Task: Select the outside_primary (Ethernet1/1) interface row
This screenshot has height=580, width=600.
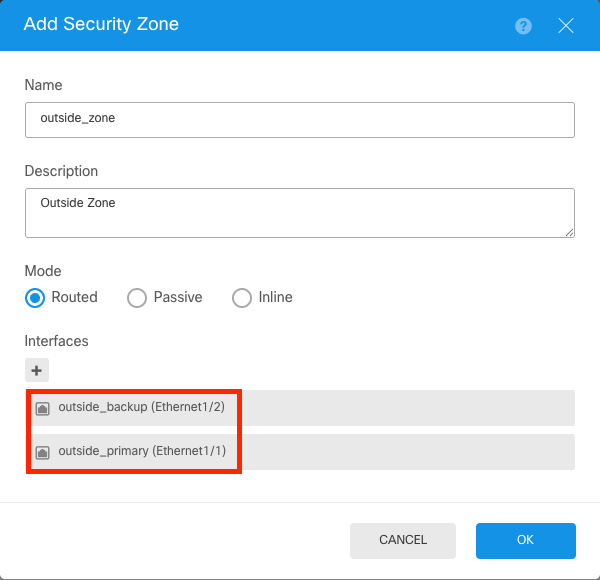Action: pyautogui.click(x=300, y=452)
